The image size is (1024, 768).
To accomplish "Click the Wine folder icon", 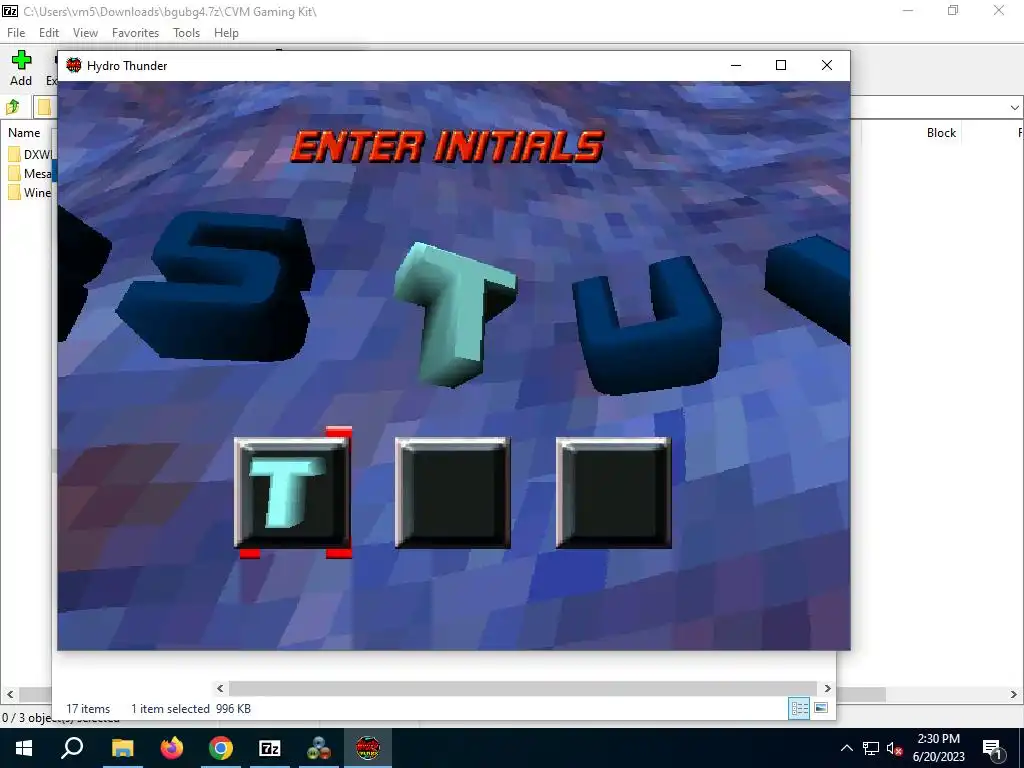I will tap(14, 192).
